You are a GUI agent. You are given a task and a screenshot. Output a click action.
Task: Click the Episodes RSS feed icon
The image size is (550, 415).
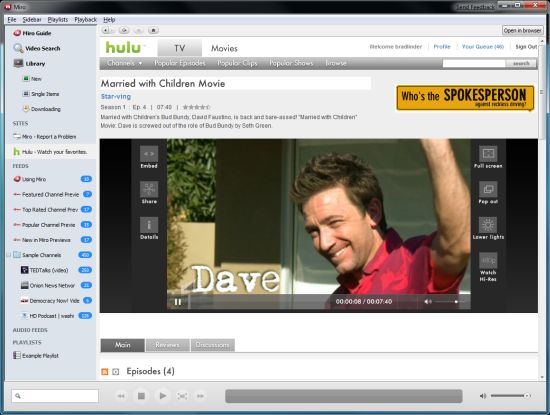click(105, 372)
